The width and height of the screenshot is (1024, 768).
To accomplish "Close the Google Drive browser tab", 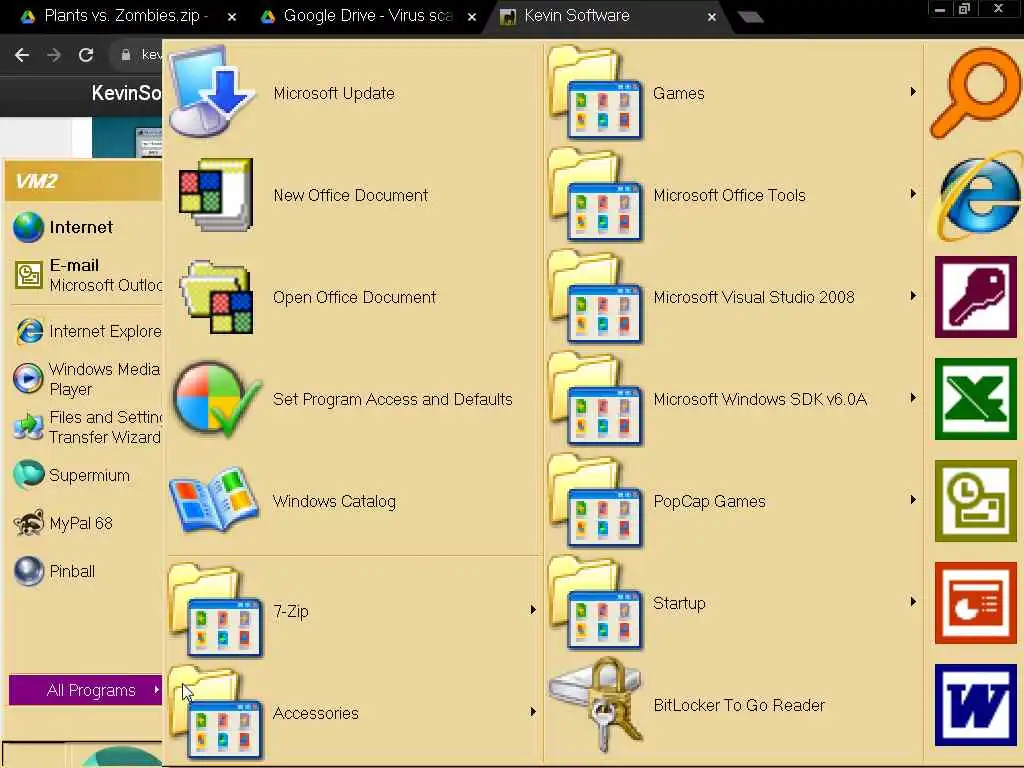I will (472, 17).
